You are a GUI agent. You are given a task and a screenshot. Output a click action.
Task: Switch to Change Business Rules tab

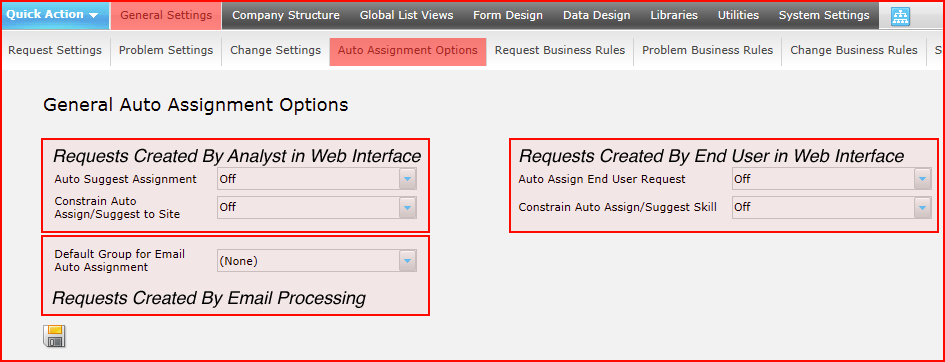pos(854,51)
